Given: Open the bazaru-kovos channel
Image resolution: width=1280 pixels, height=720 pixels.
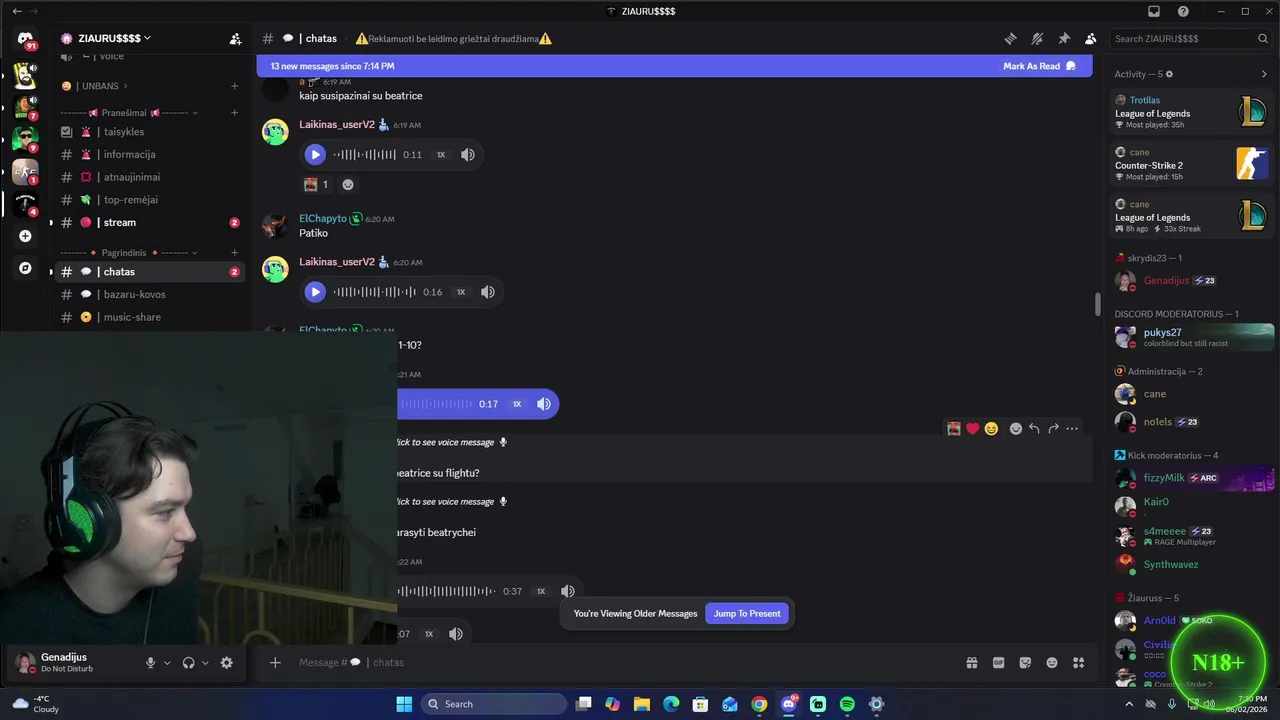Looking at the screenshot, I should [150, 295].
